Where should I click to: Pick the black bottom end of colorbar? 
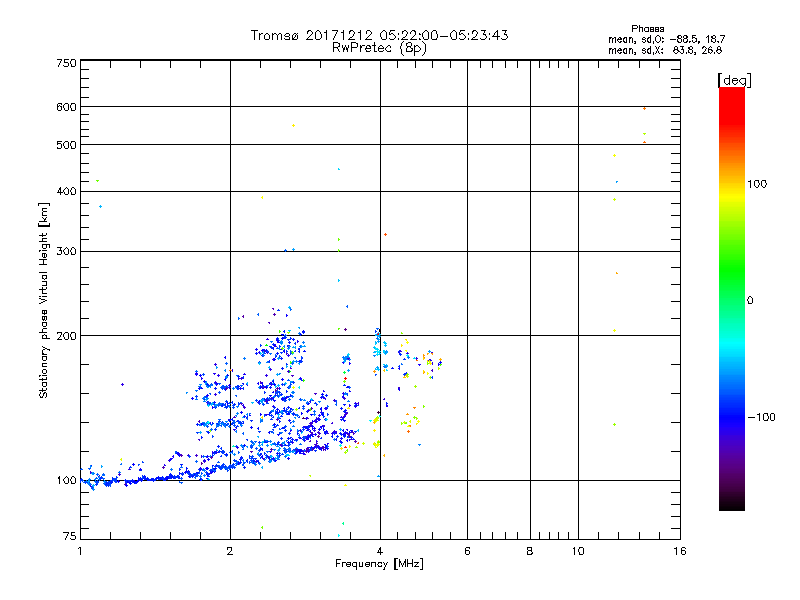click(x=731, y=505)
